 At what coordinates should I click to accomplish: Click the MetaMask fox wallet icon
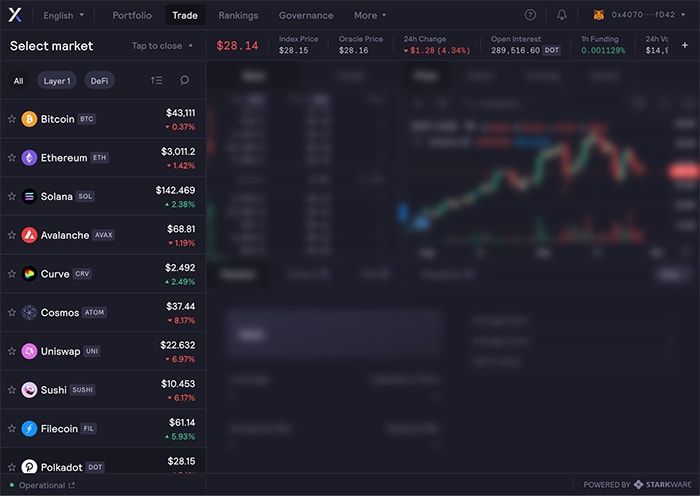(x=599, y=15)
